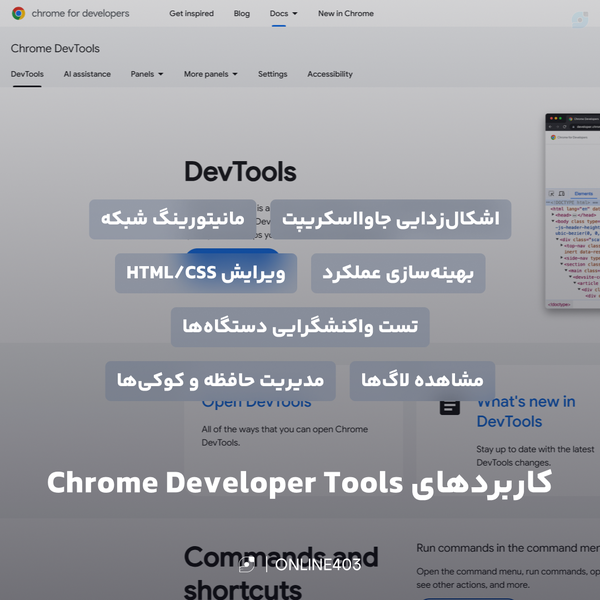Click the بهینه‌سازی عملکرد tag

[x=398, y=273]
